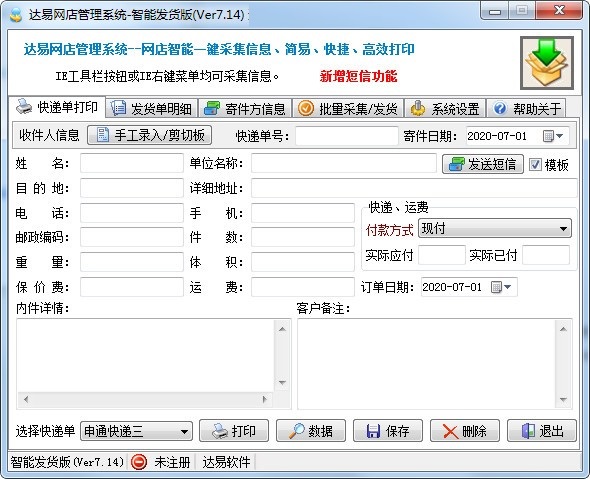This screenshot has width=590, height=479.
Task: Open the 系统设置 tab
Action: 445,108
